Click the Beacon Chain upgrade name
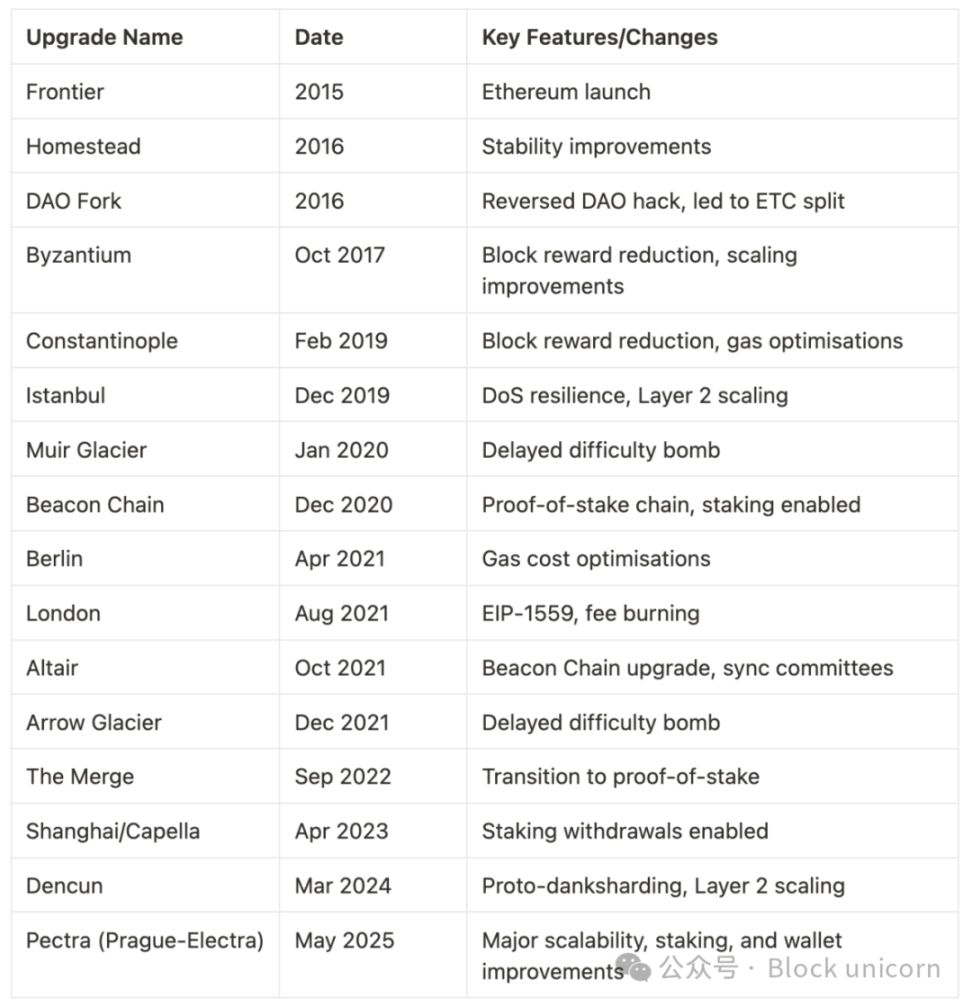Image resolution: width=972 pixels, height=1007 pixels. (95, 505)
